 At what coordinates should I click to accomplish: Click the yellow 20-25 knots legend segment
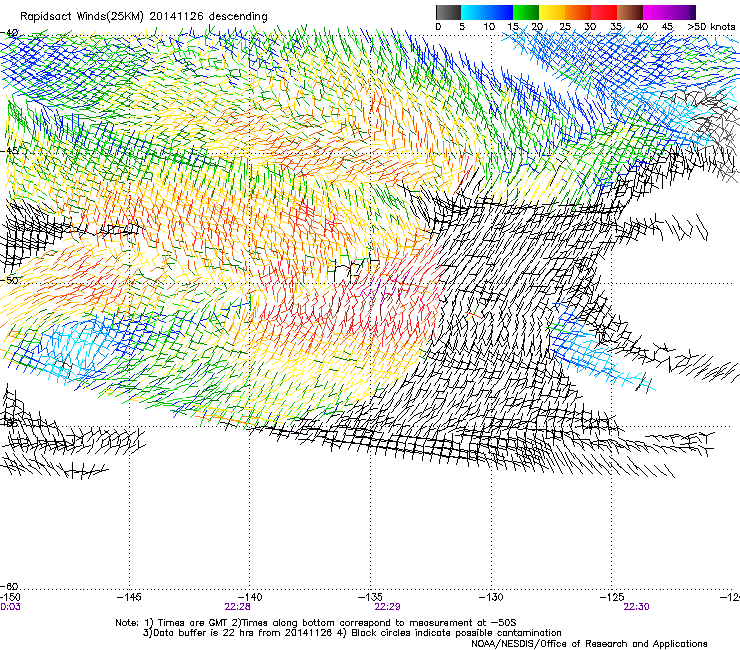tap(552, 12)
